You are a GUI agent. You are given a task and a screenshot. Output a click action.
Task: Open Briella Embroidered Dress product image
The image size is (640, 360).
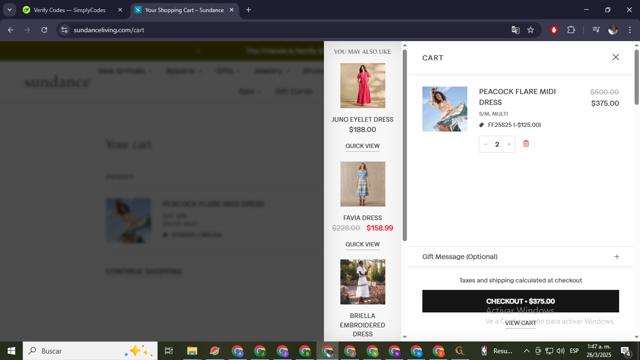click(362, 282)
